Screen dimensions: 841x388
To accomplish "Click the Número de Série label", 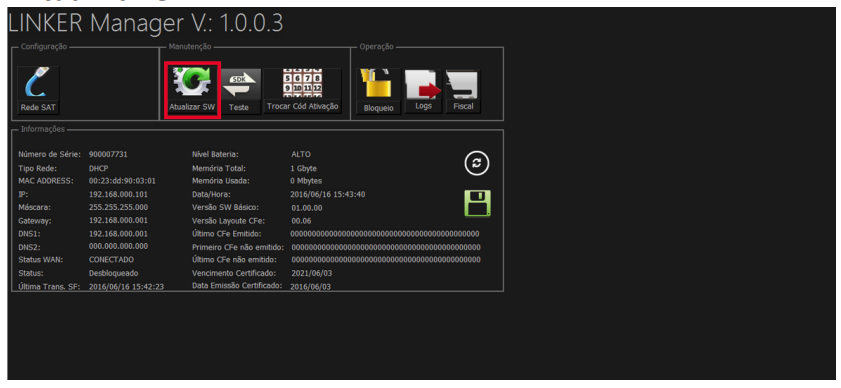I will [49, 154].
